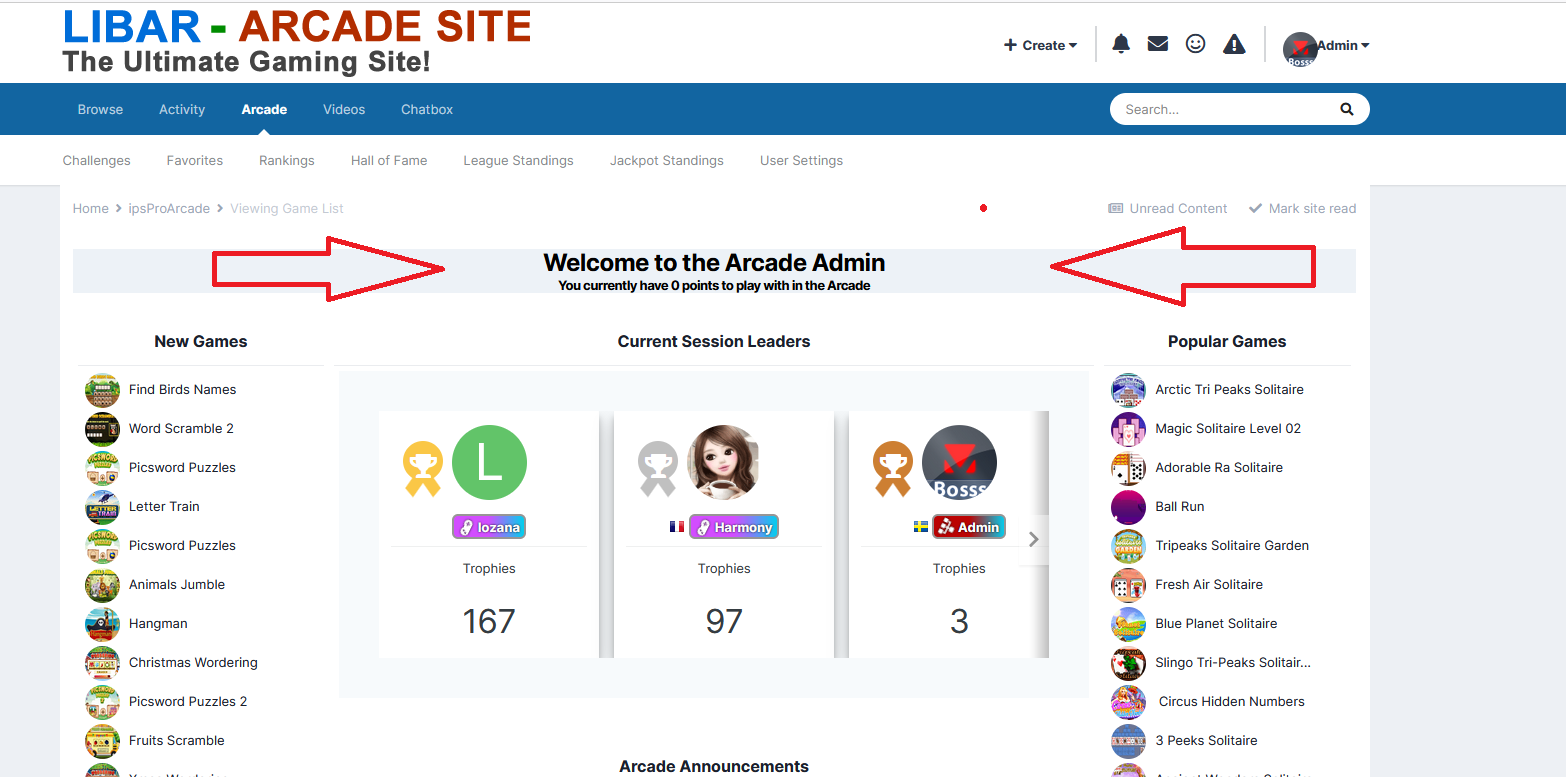Open the notifications bell icon
The width and height of the screenshot is (1566, 777).
coord(1121,44)
